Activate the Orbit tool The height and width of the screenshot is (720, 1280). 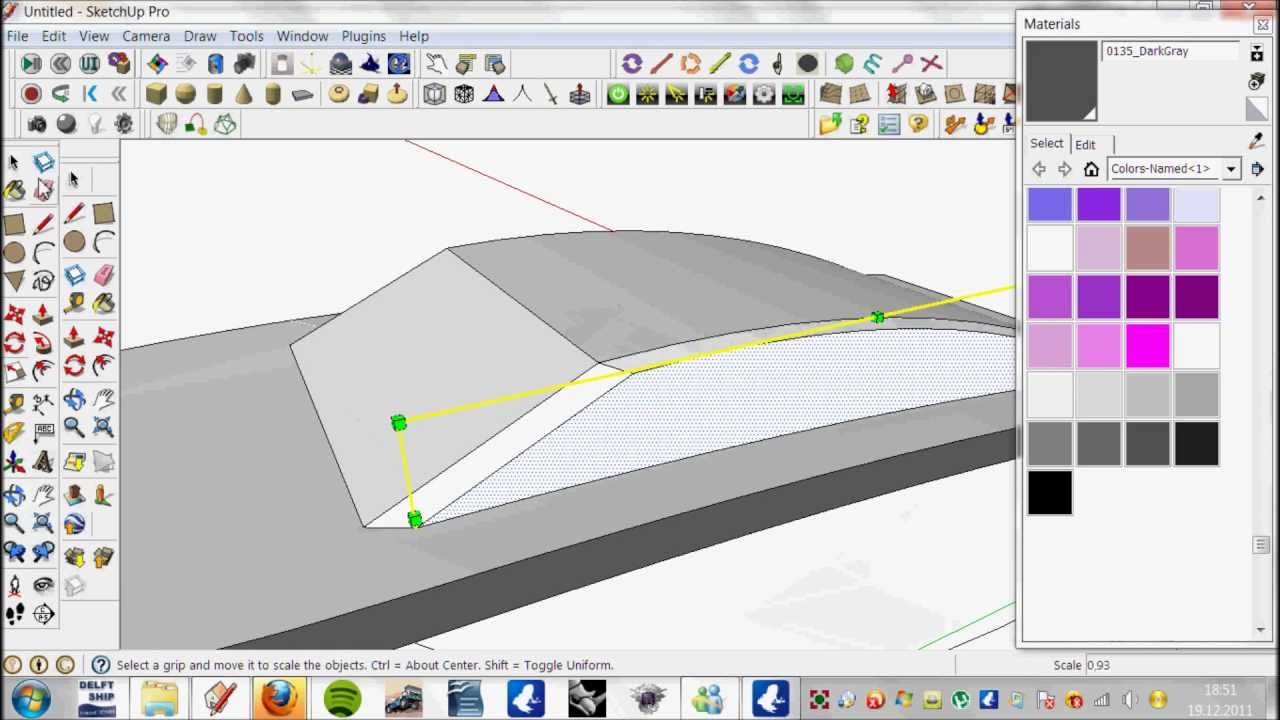coord(15,492)
